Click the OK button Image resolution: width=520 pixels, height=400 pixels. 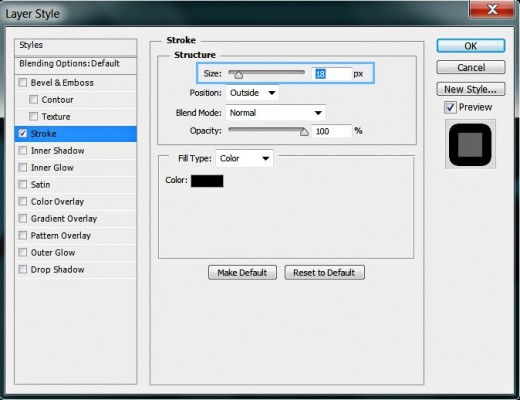[x=471, y=46]
